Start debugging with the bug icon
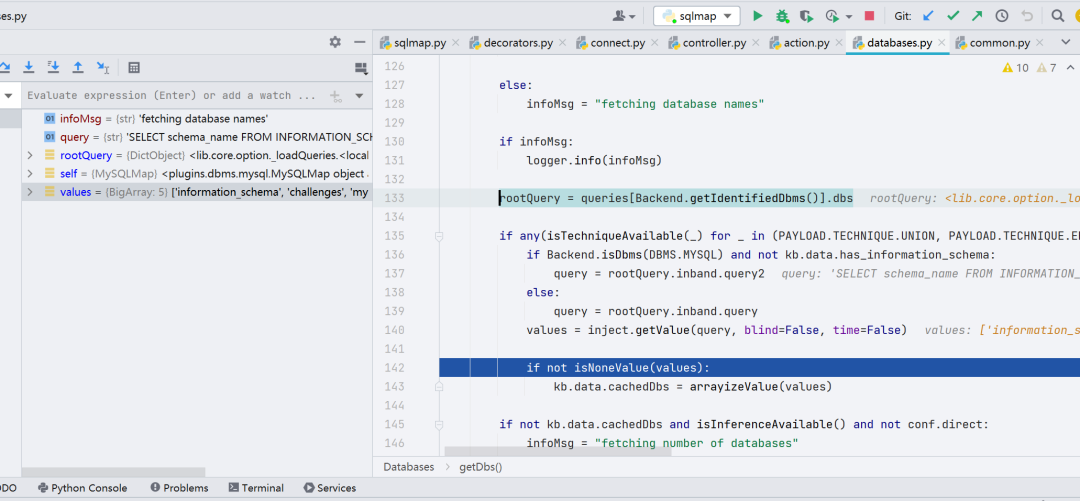 782,16
